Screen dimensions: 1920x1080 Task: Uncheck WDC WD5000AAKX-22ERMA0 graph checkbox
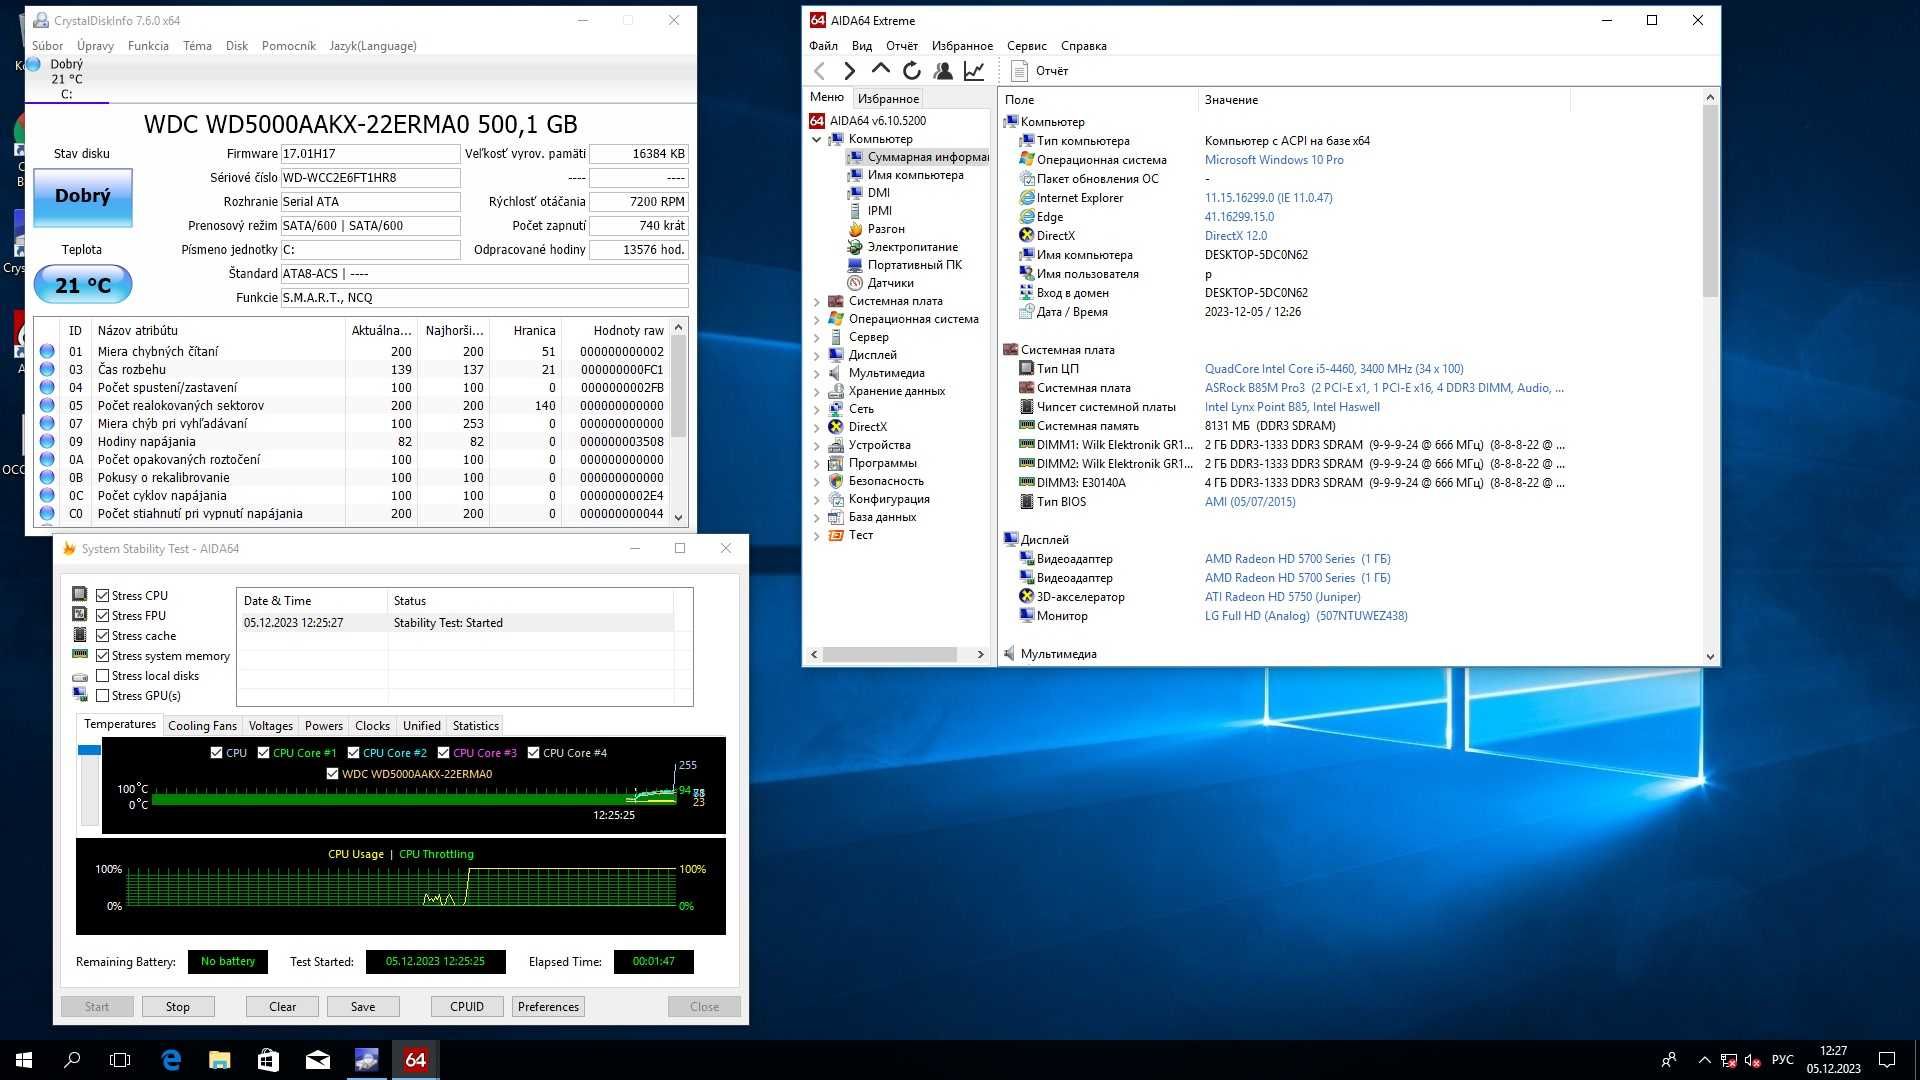point(333,774)
